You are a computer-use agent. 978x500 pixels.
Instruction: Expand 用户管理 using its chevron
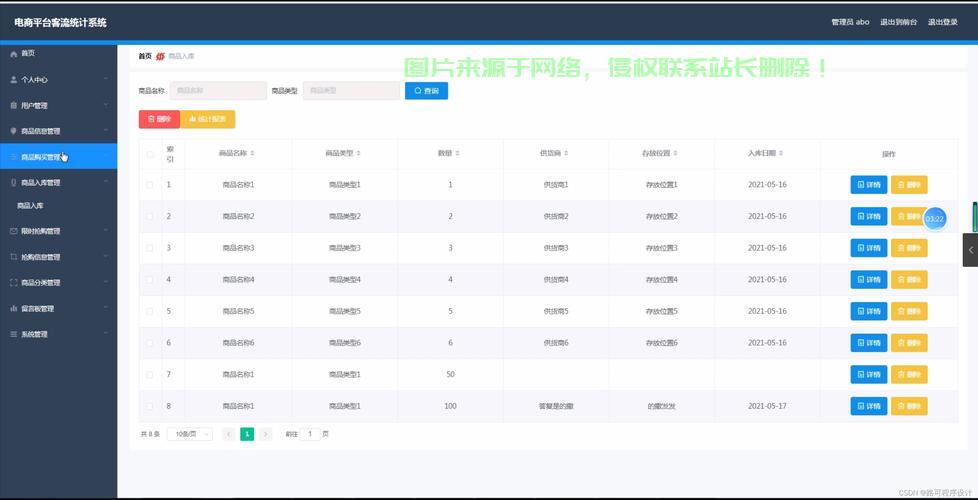click(105, 106)
